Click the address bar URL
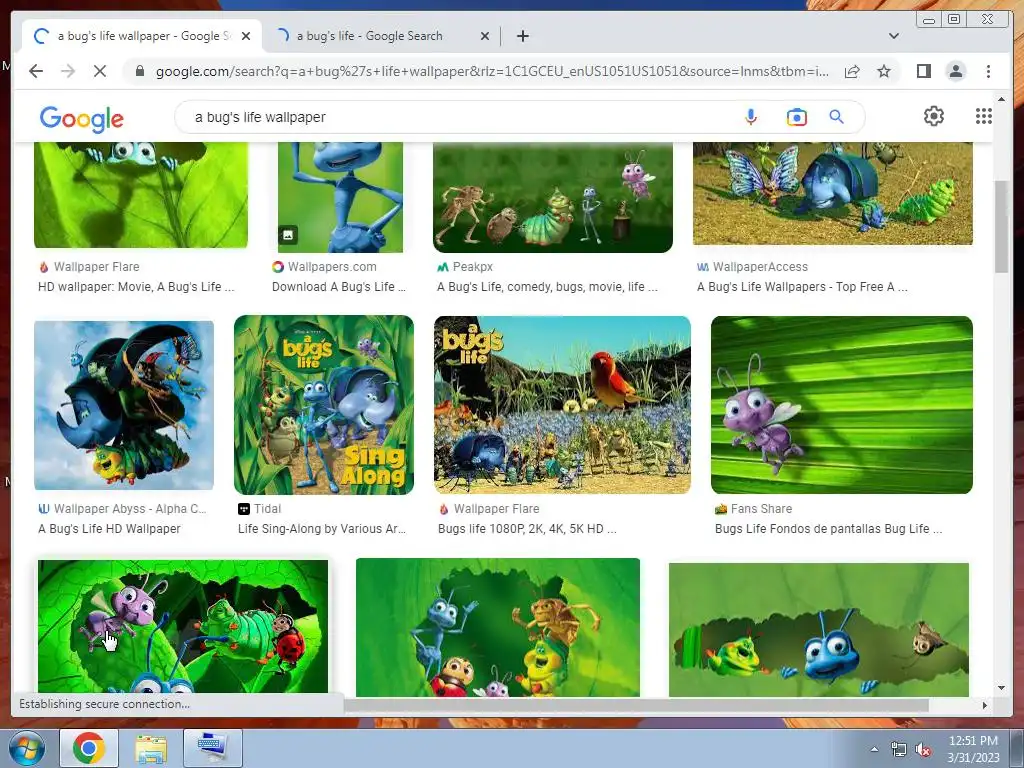The height and width of the screenshot is (768, 1024). (x=492, y=71)
